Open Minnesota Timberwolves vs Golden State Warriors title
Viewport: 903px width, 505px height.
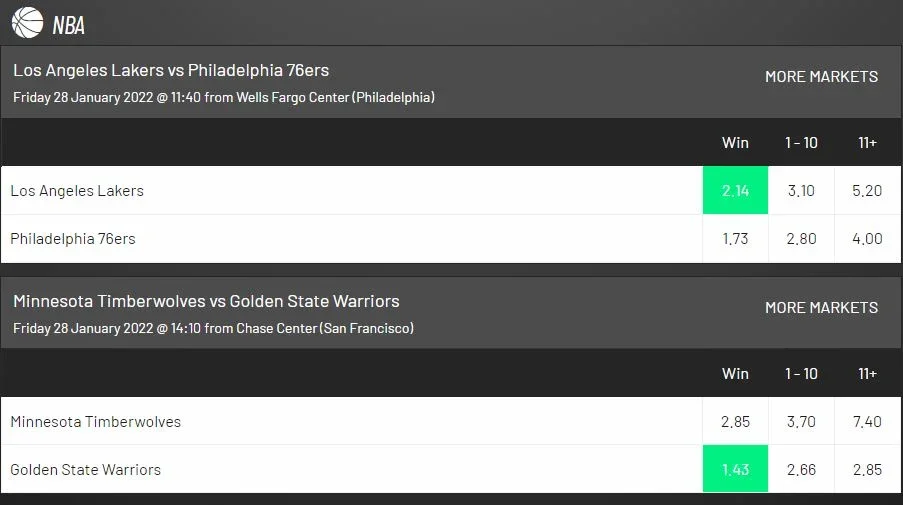[206, 301]
